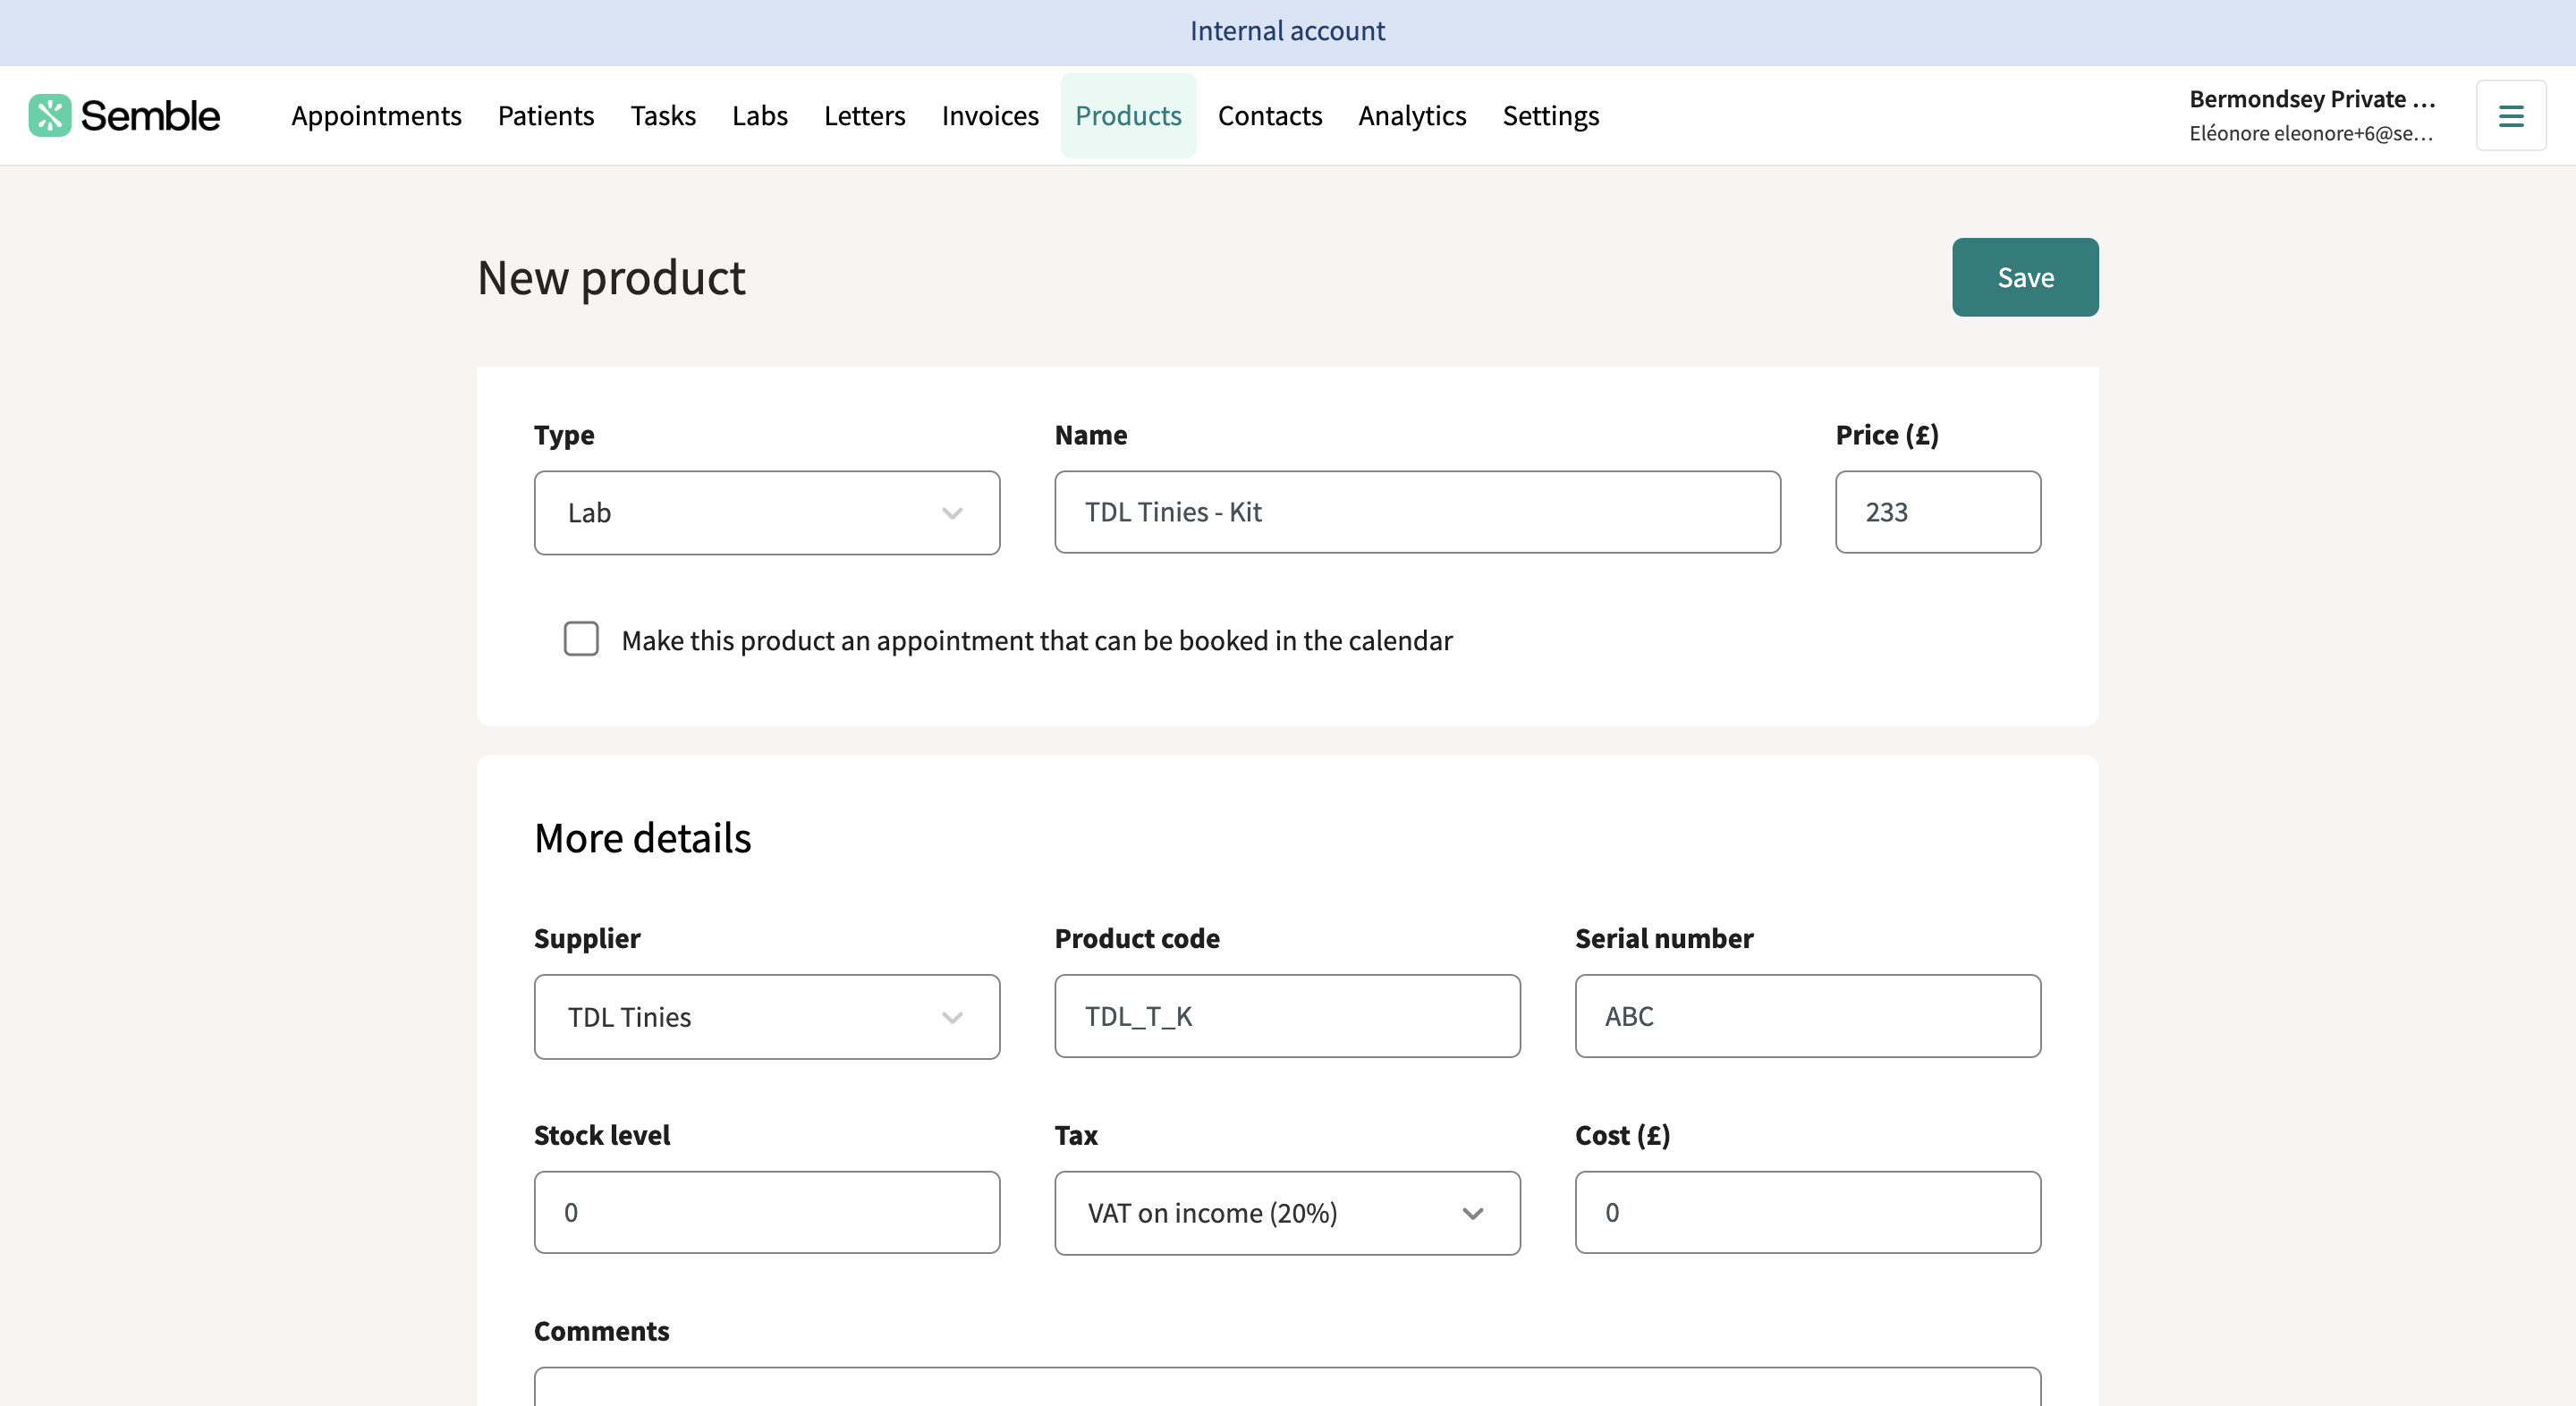This screenshot has width=2576, height=1406.
Task: Click the Name field TDL Tinies - Kit
Action: tap(1417, 512)
